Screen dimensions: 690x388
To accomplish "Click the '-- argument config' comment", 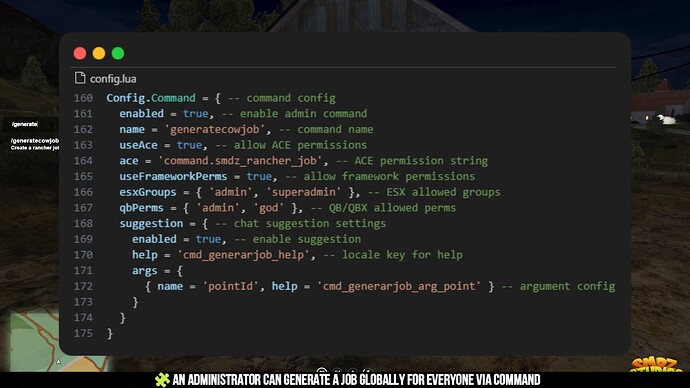I will coord(558,286).
